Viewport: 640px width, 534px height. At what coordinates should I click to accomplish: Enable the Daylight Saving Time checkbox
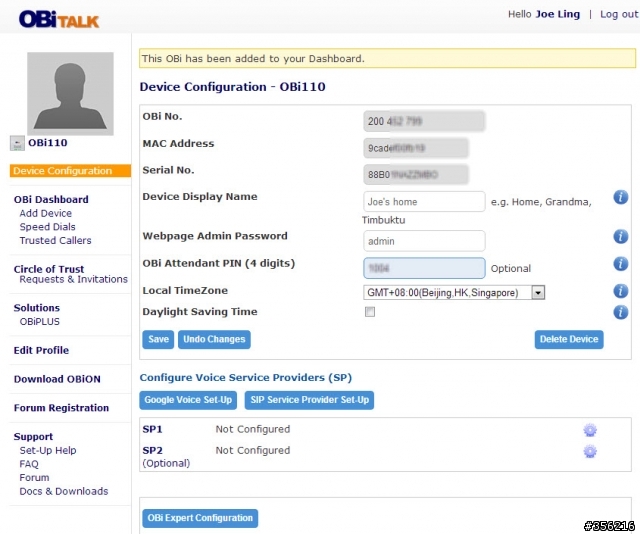tap(370, 312)
